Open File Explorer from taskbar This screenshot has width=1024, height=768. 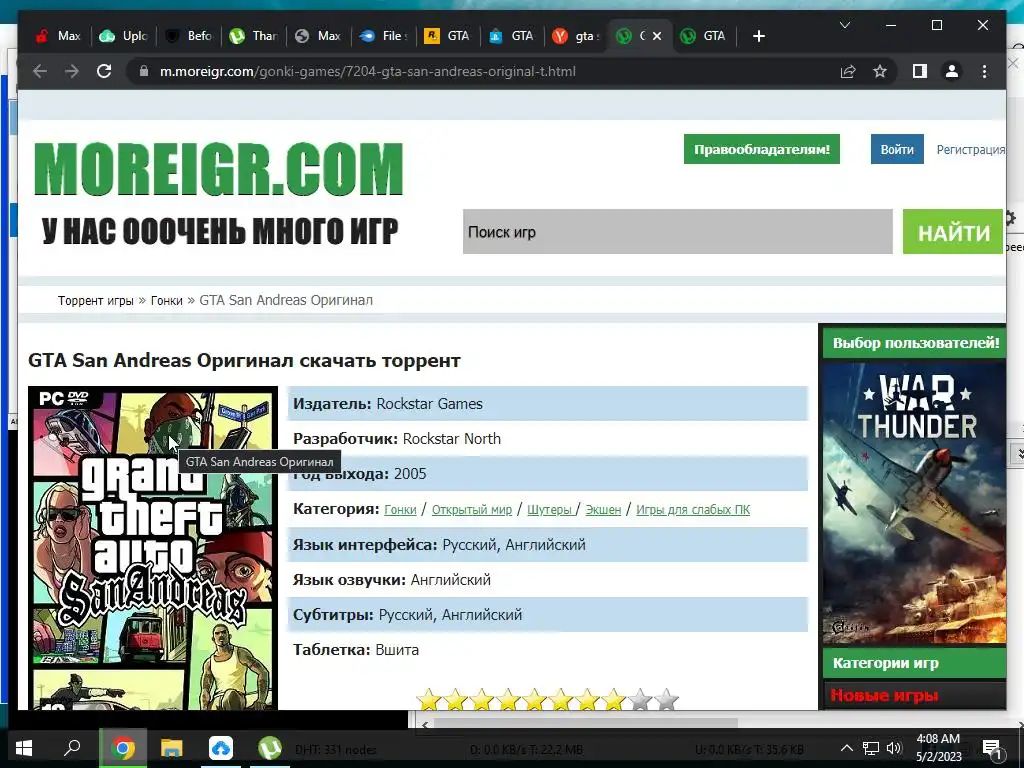172,748
